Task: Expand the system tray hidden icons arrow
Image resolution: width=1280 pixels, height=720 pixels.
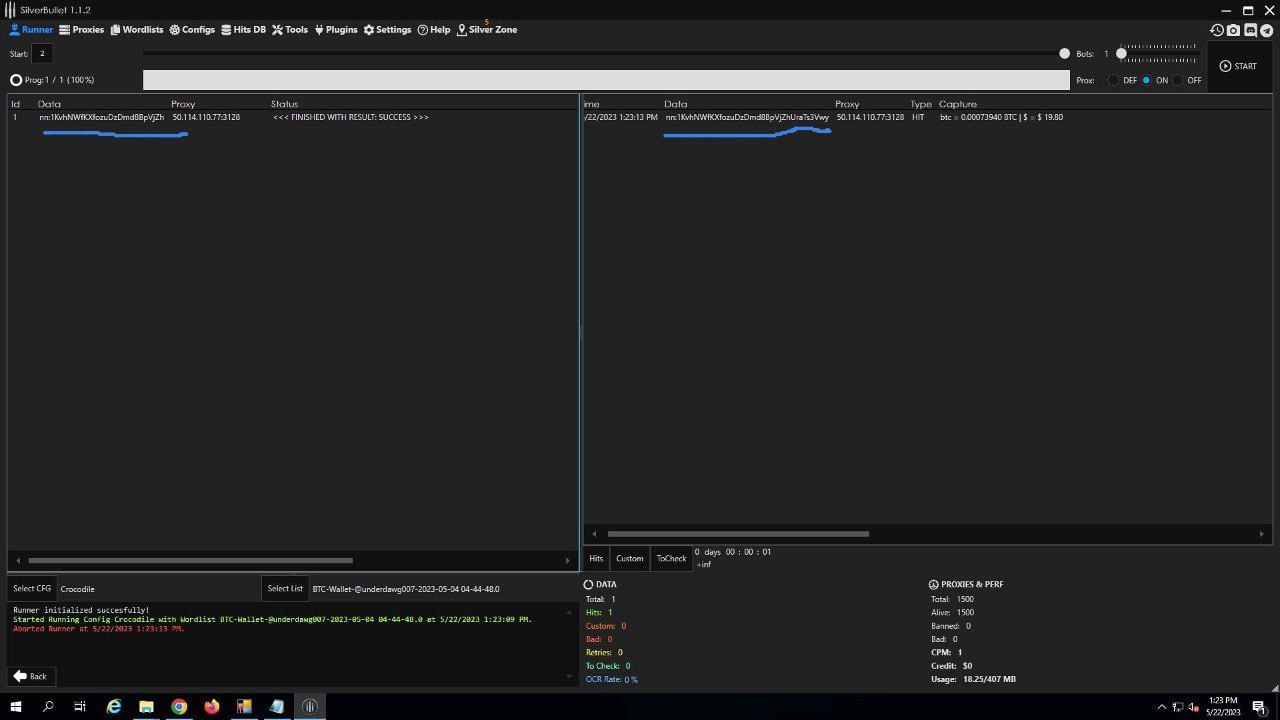Action: (1161, 707)
